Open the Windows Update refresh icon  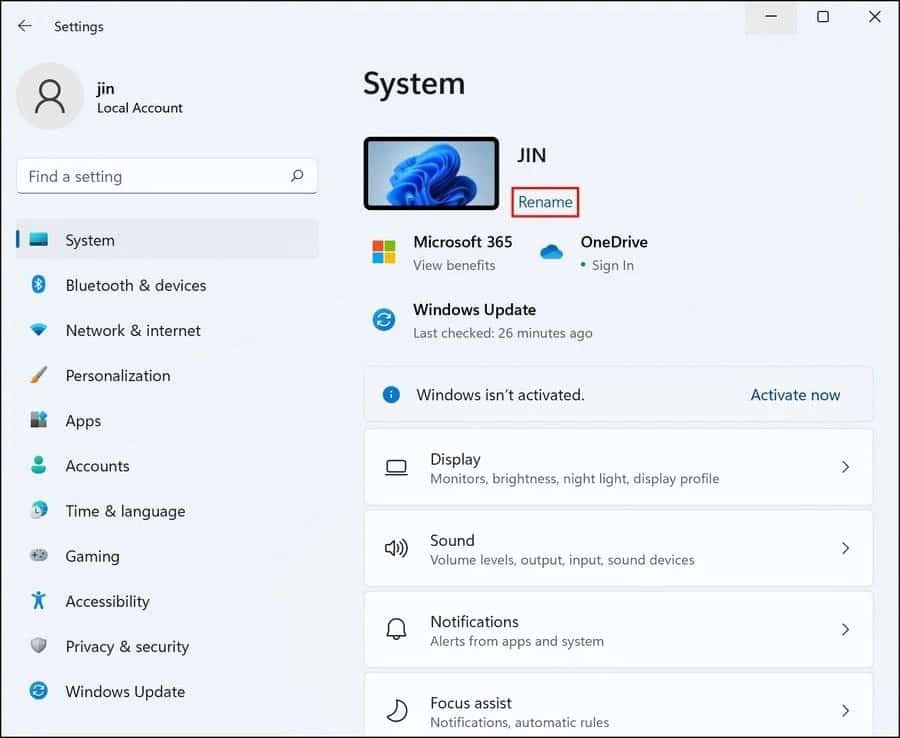coord(383,320)
